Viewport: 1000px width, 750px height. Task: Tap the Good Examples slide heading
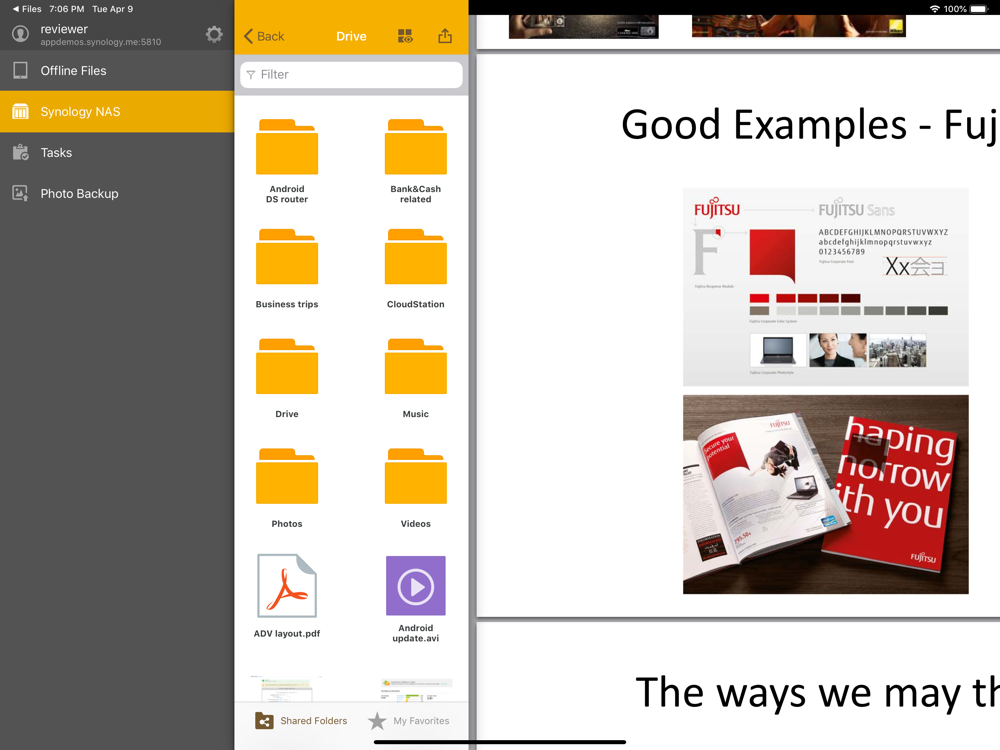[810, 124]
